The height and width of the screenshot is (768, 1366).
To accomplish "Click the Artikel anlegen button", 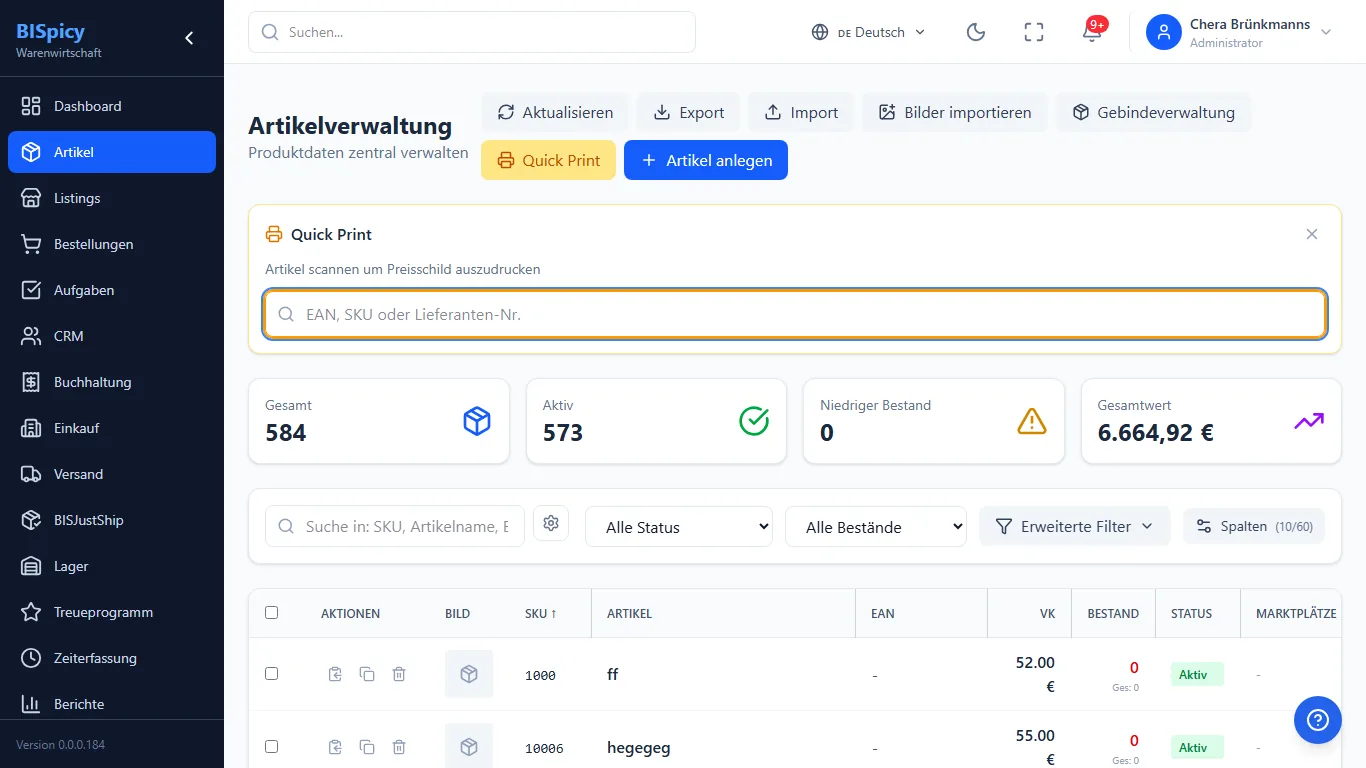I will pos(706,160).
